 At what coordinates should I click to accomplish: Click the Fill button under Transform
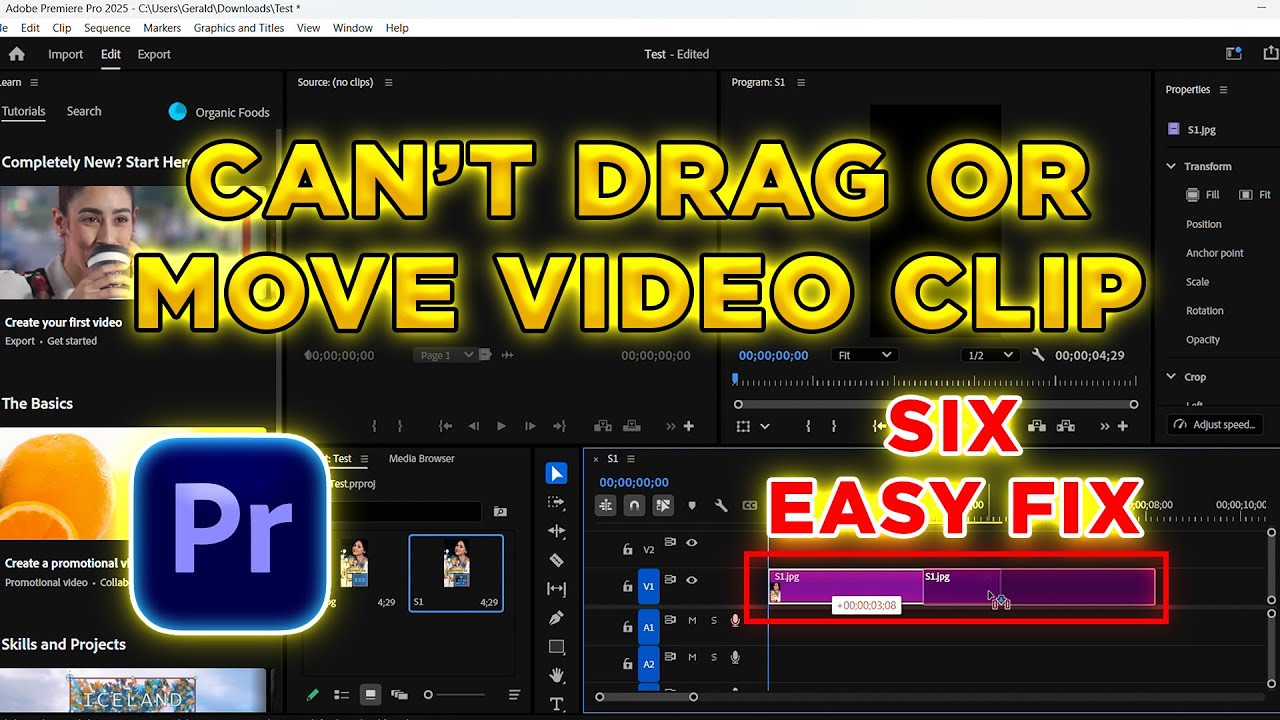coord(1203,195)
